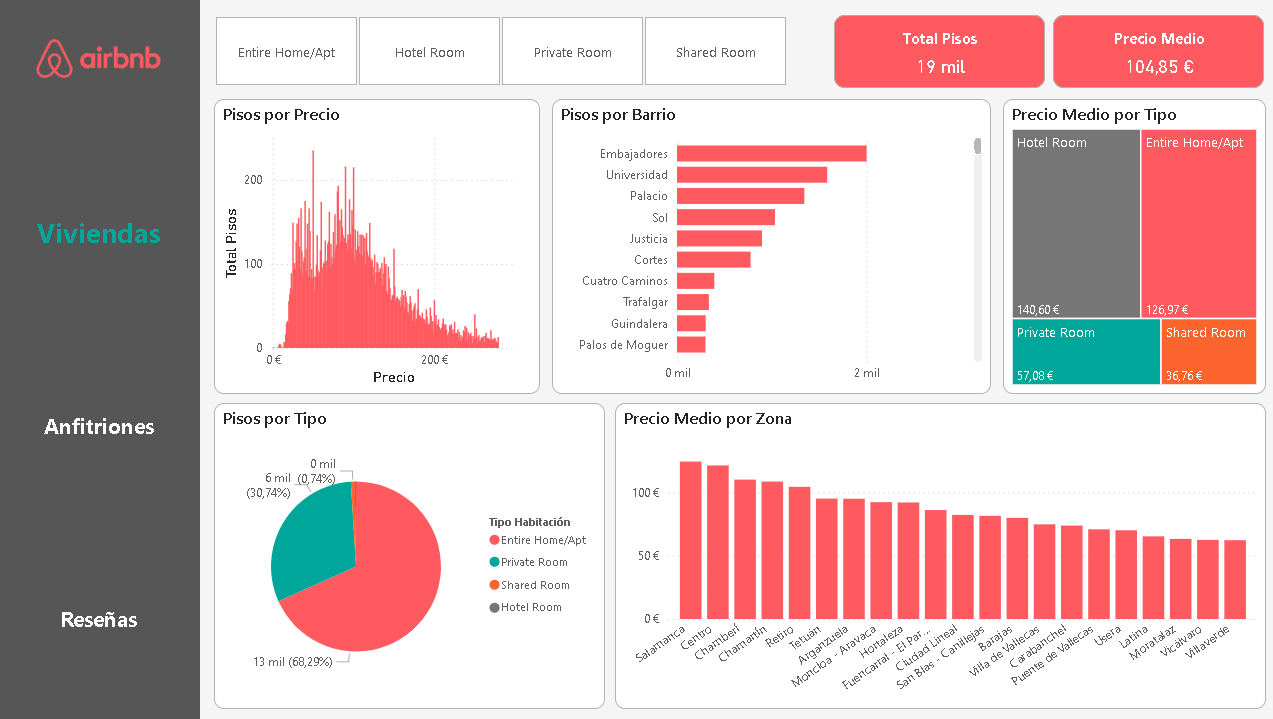Open the Viviendas page
The image size is (1273, 719).
click(99, 234)
